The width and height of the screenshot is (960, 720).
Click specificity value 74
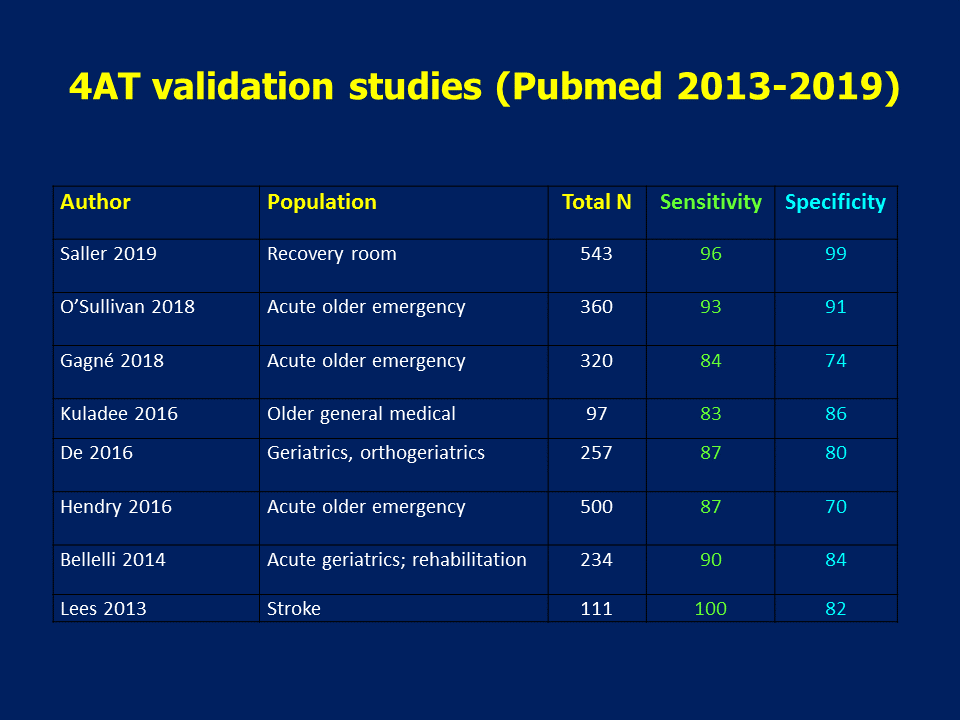(836, 361)
